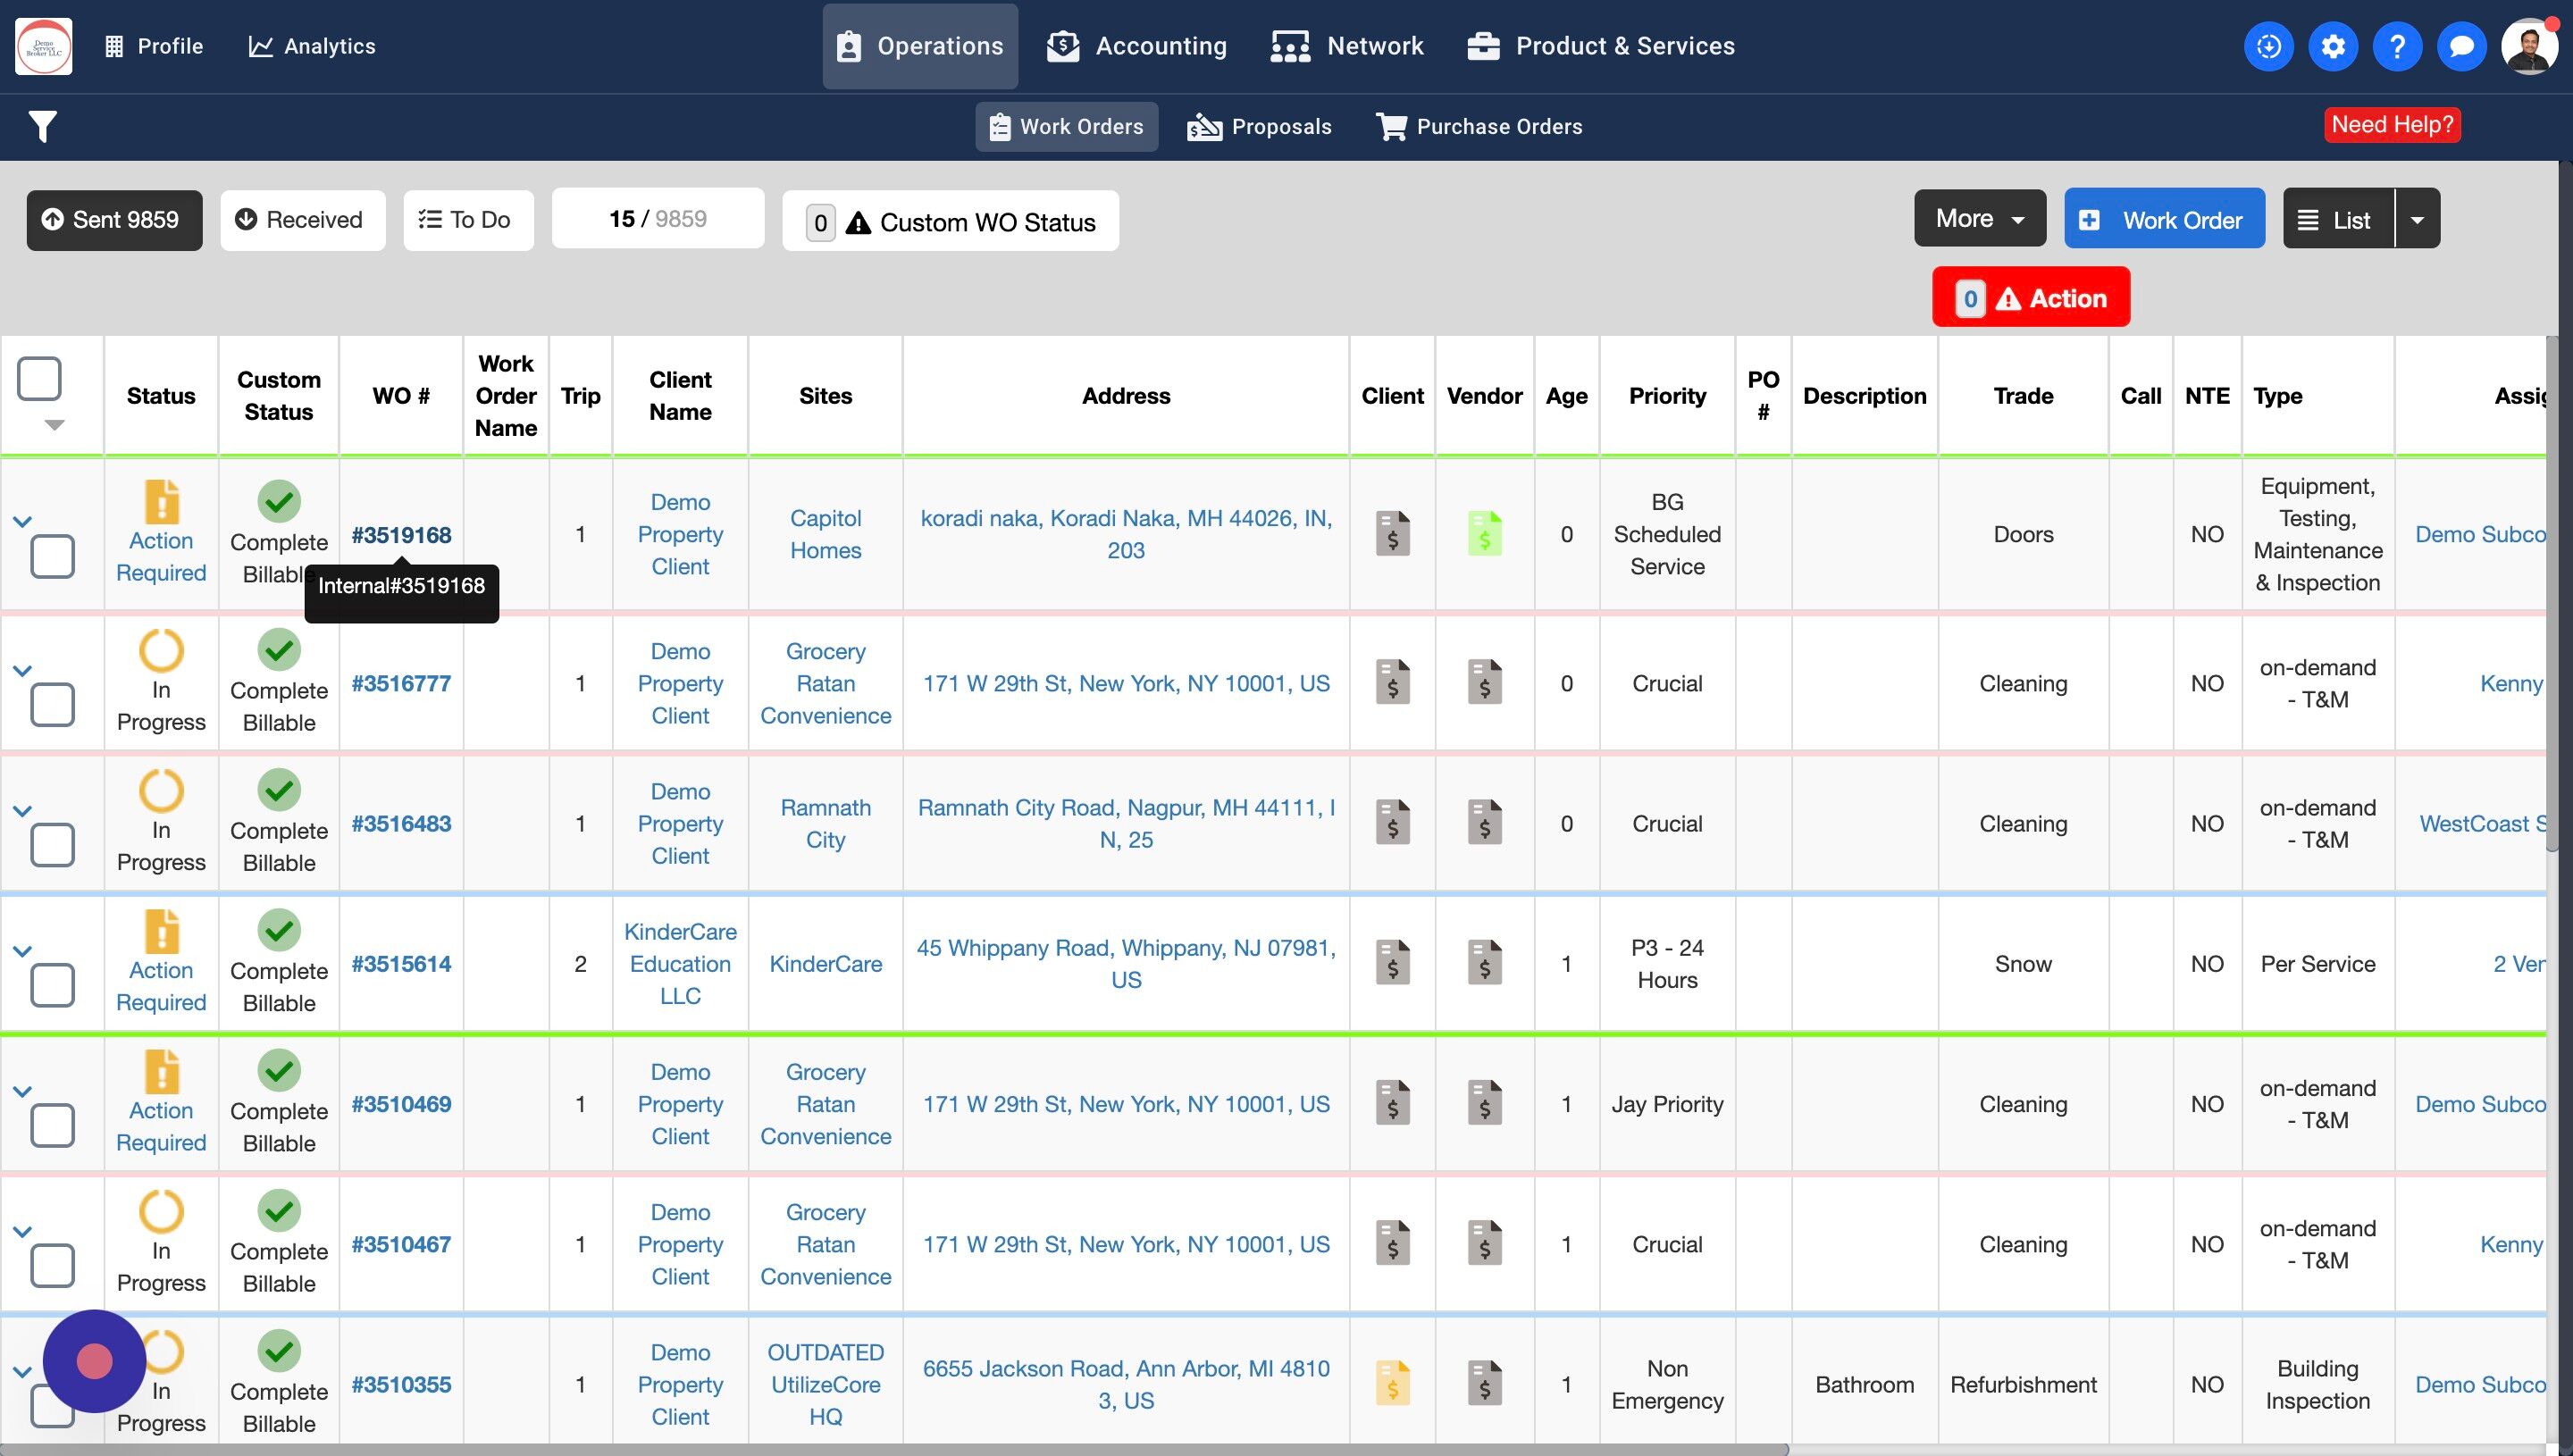Click user avatar in top right

(x=2528, y=46)
